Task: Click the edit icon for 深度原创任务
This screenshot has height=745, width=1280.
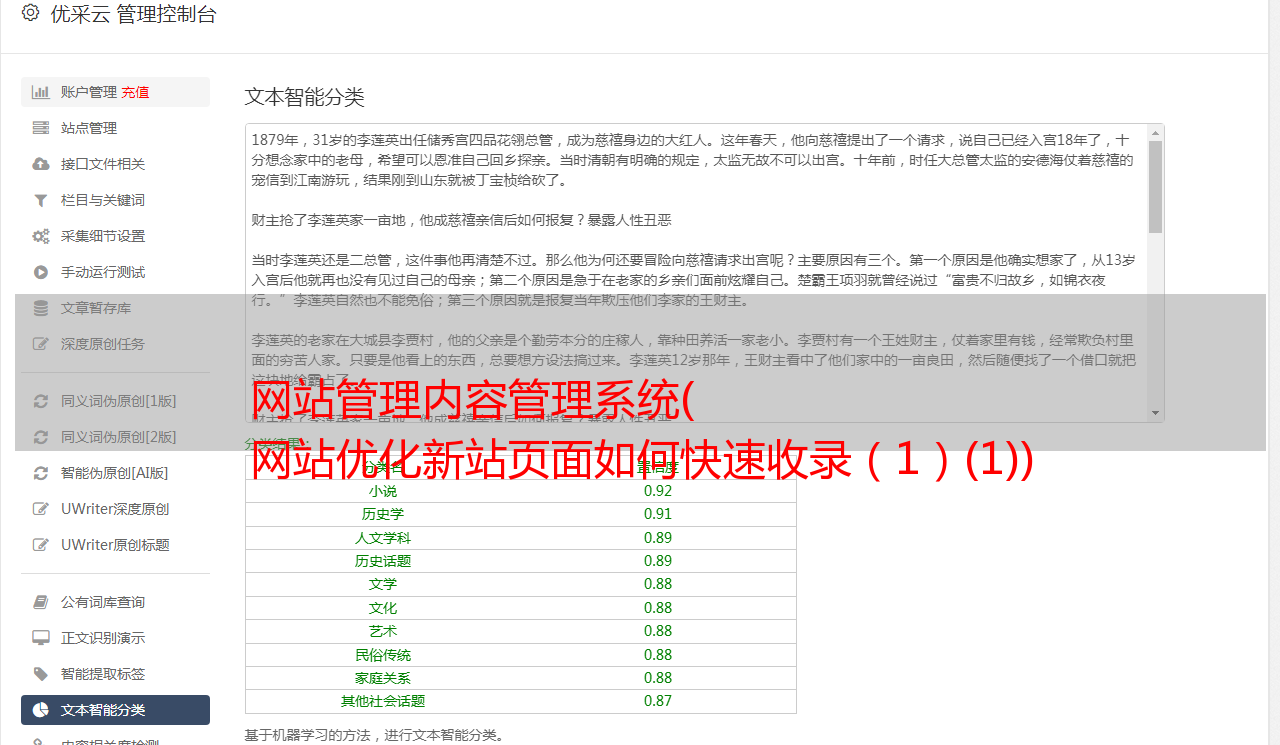Action: pos(40,344)
